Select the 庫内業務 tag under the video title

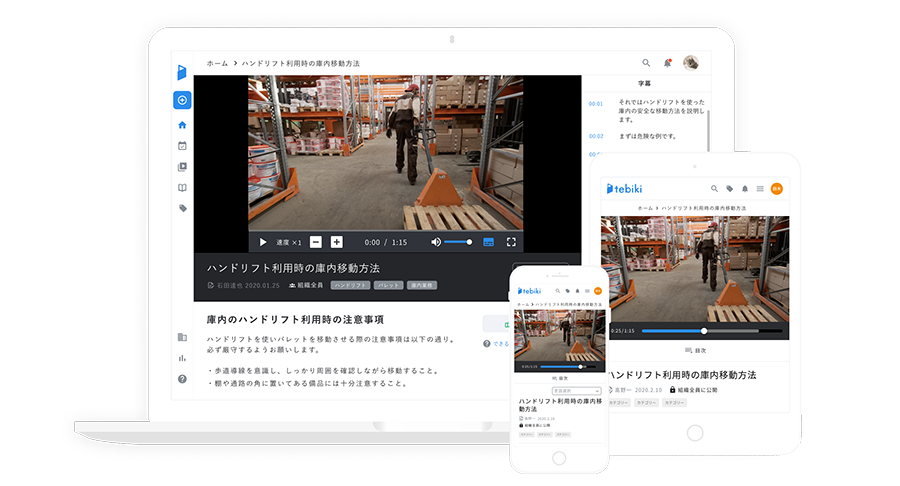(x=422, y=285)
